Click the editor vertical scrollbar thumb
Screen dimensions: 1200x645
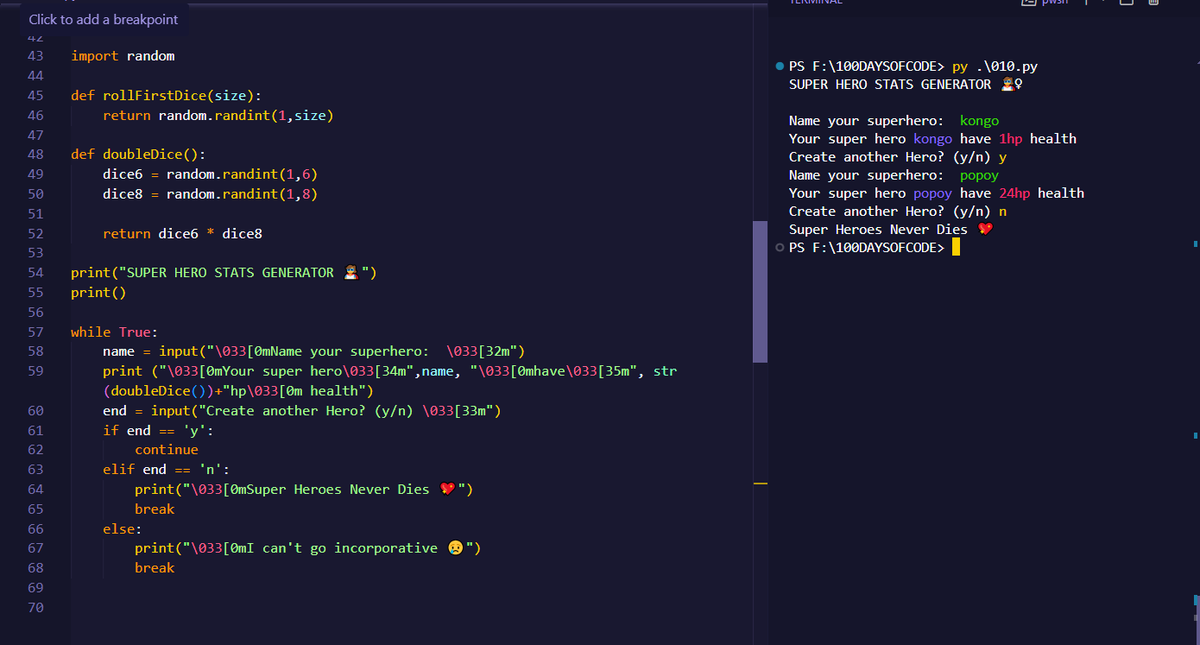pos(760,292)
